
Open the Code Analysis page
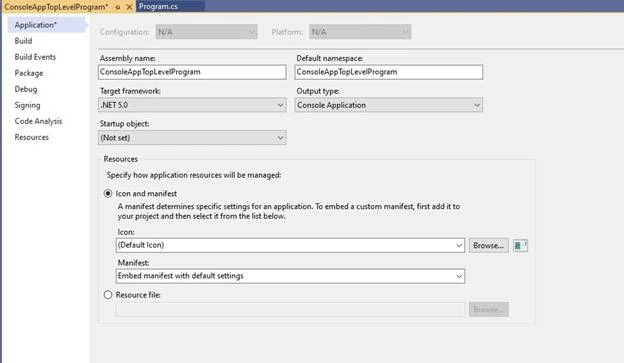point(38,121)
